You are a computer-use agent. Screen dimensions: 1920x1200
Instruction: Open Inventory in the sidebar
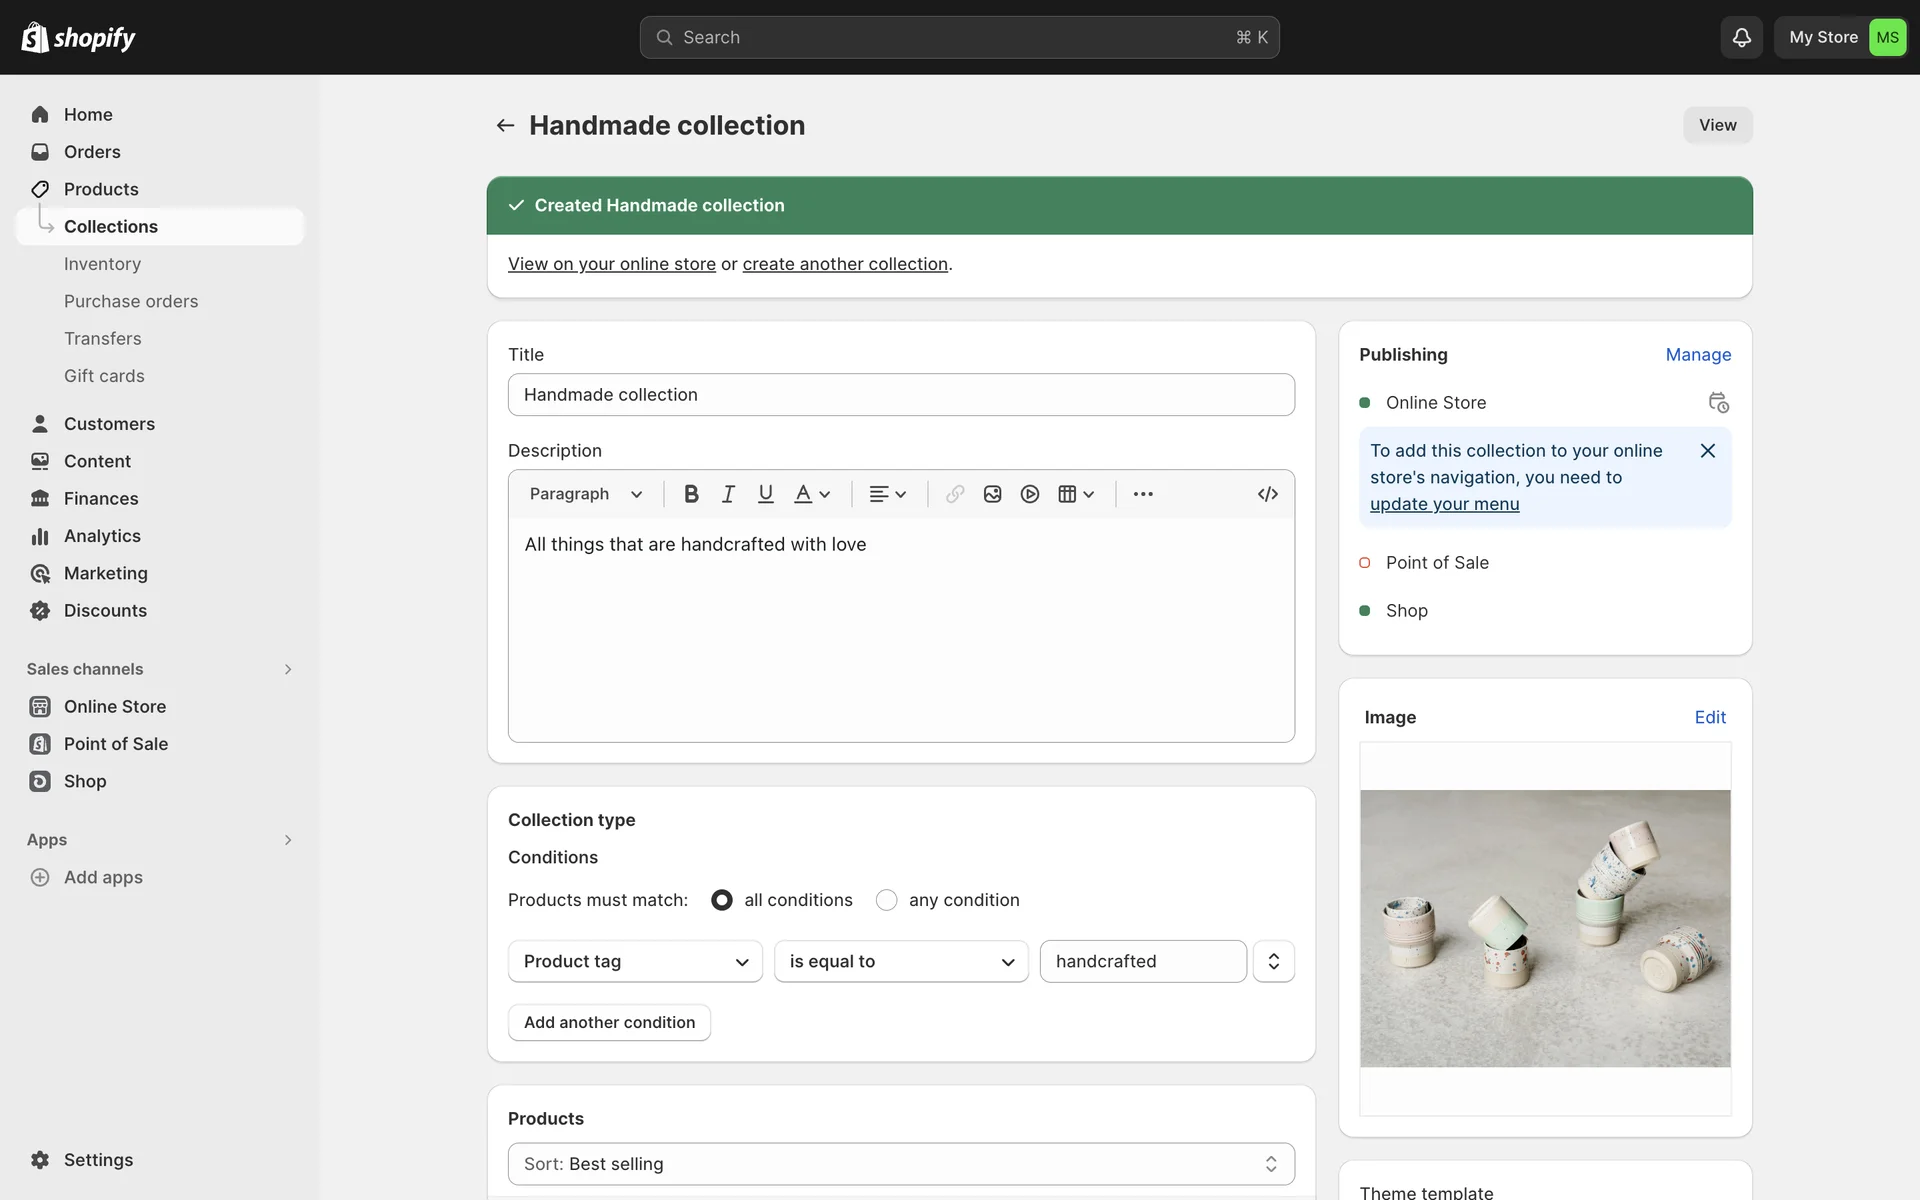pyautogui.click(x=102, y=264)
